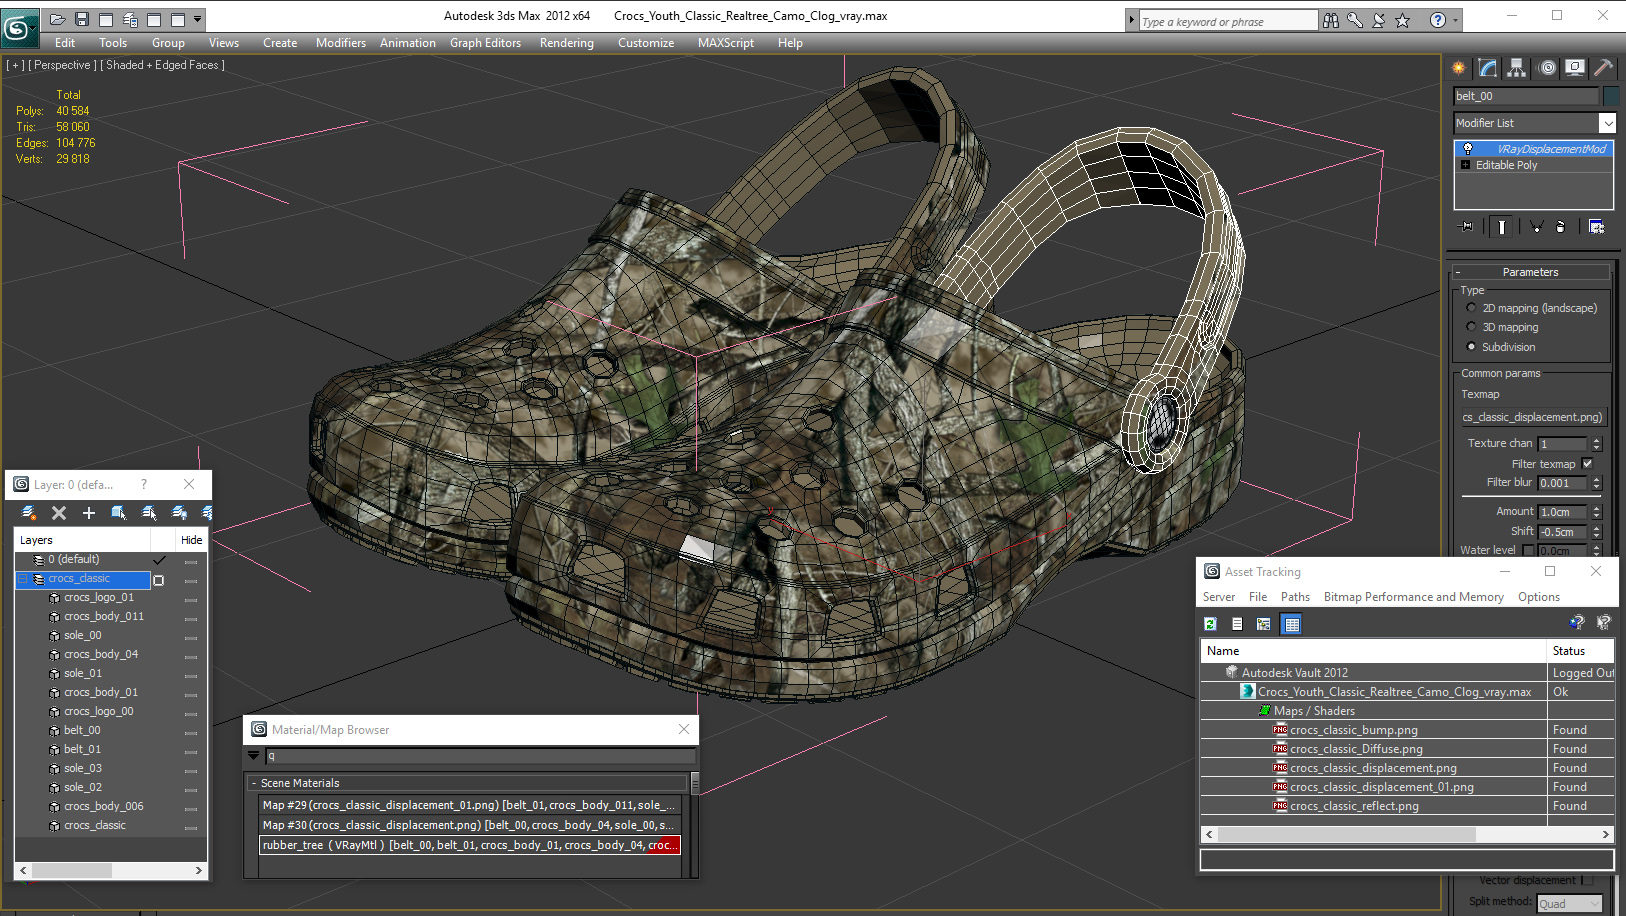This screenshot has width=1626, height=916.
Task: Click Make Unique icon in modifier stack
Action: click(x=1536, y=227)
